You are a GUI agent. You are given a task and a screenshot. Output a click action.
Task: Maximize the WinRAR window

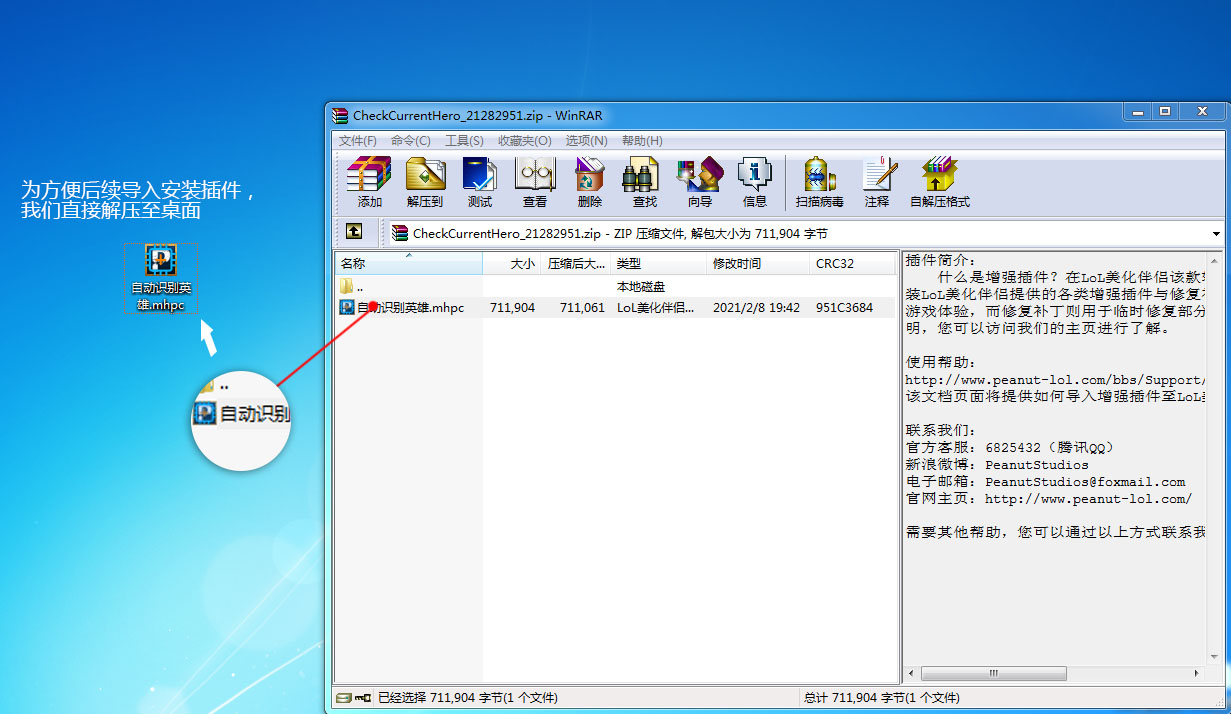[1165, 112]
